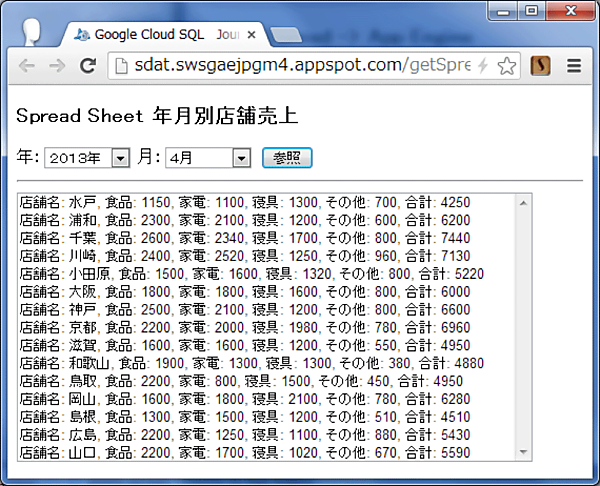Open the year dropdown showing 2013年
Image resolution: width=600 pixels, height=486 pixels.
point(88,158)
